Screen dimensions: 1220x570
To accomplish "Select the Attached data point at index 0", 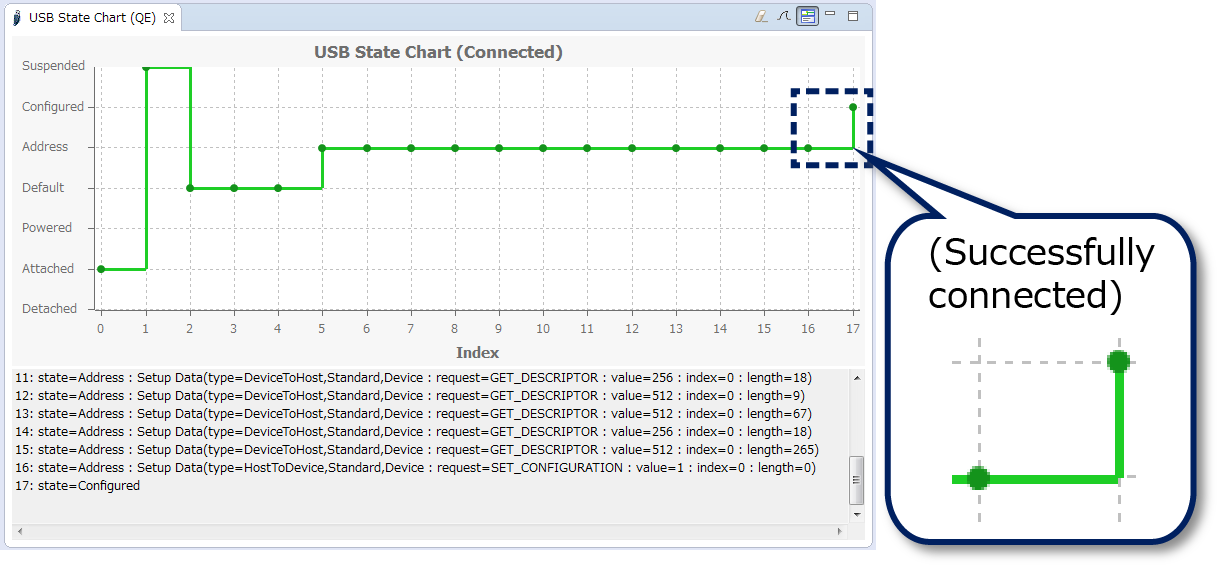I will pyautogui.click(x=100, y=269).
